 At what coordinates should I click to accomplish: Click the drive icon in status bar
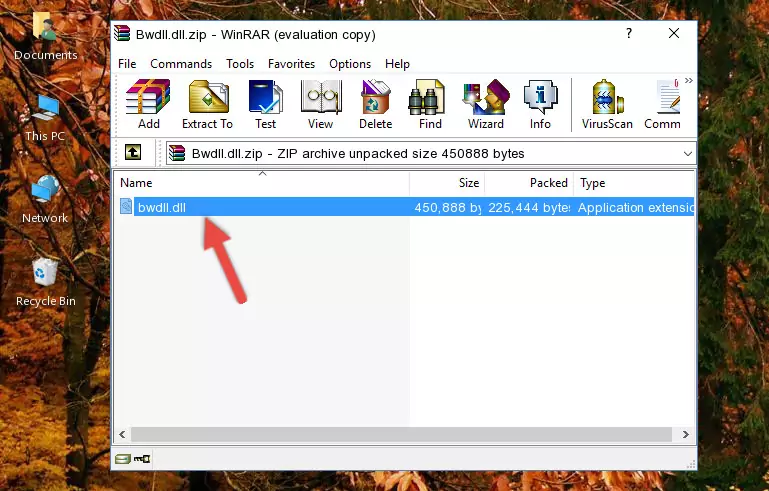[123, 459]
